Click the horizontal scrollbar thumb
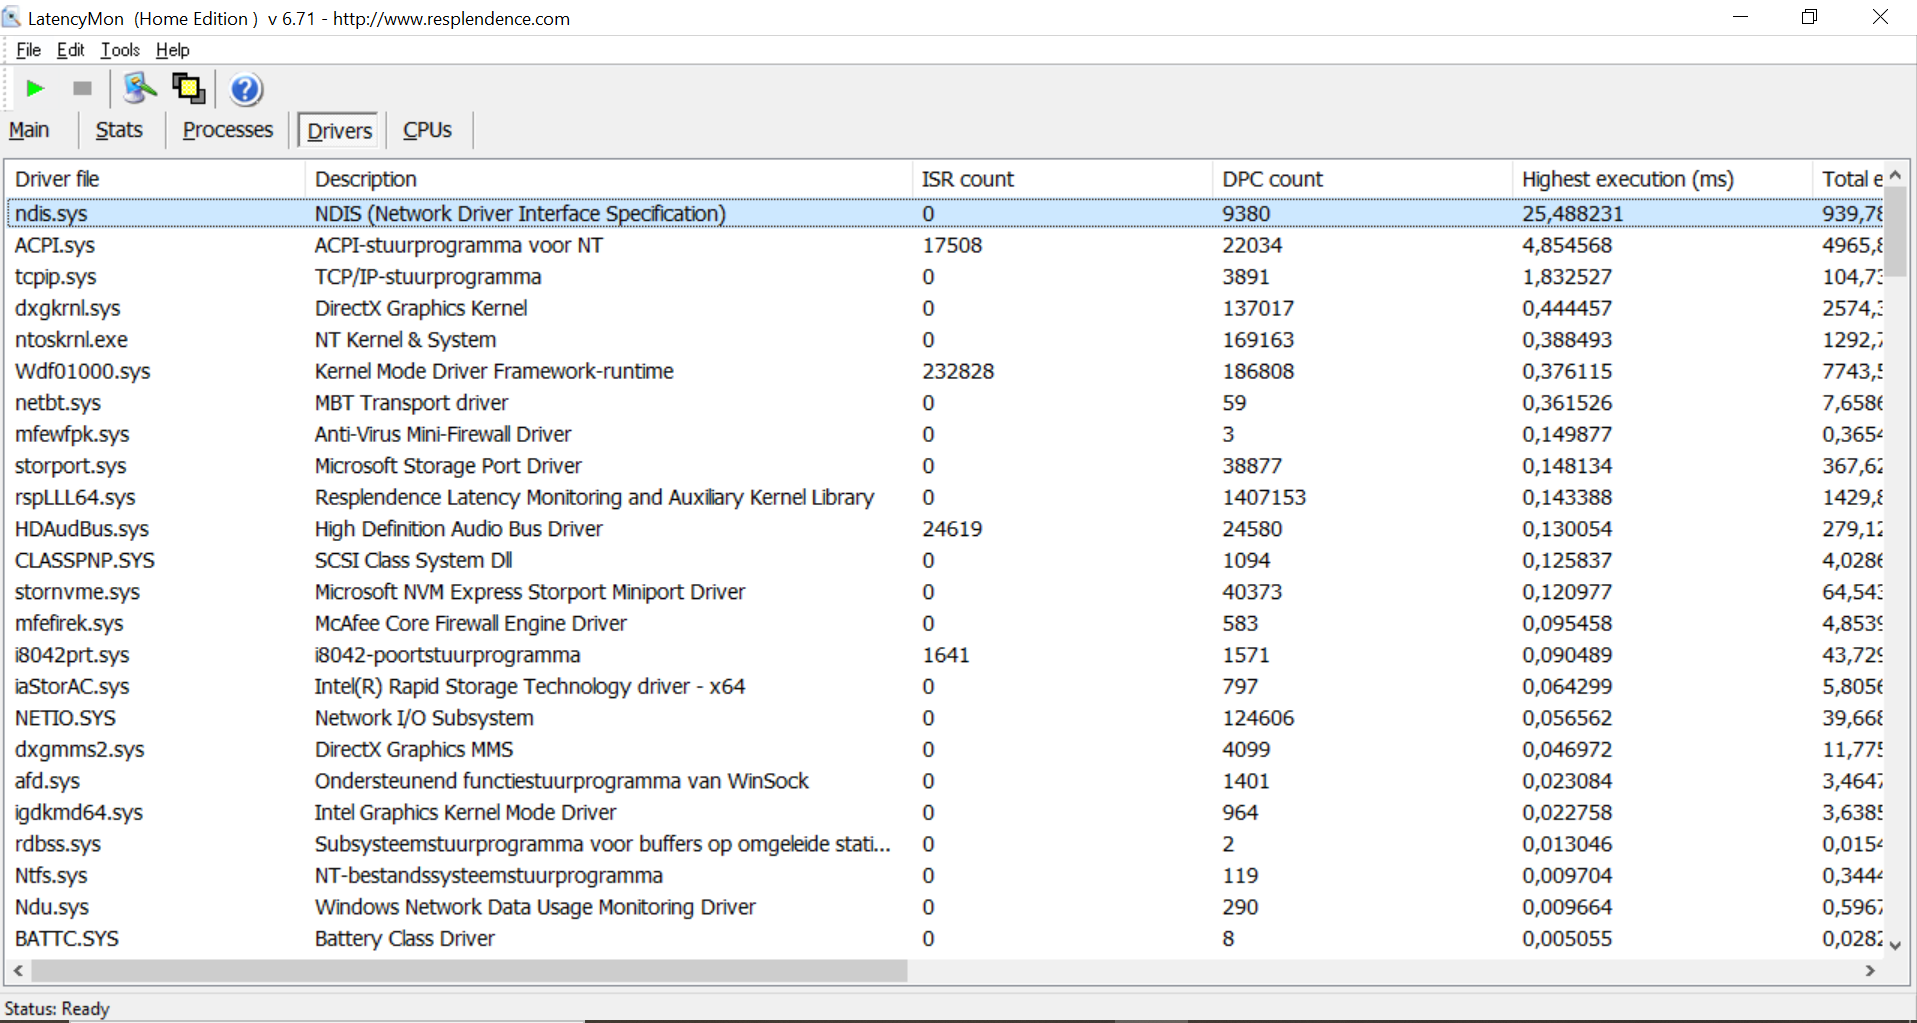Viewport: 1917px width, 1023px height. 469,970
